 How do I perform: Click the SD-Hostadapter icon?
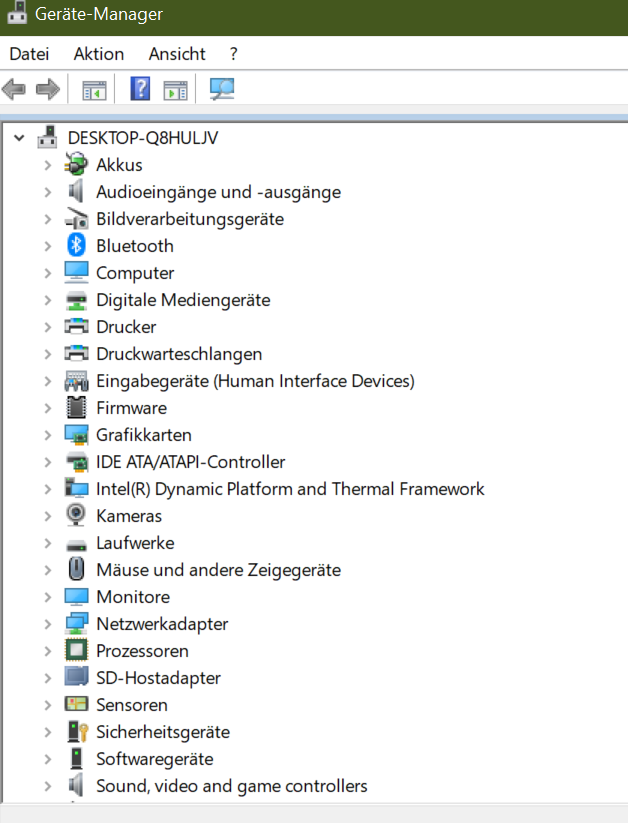(x=76, y=676)
